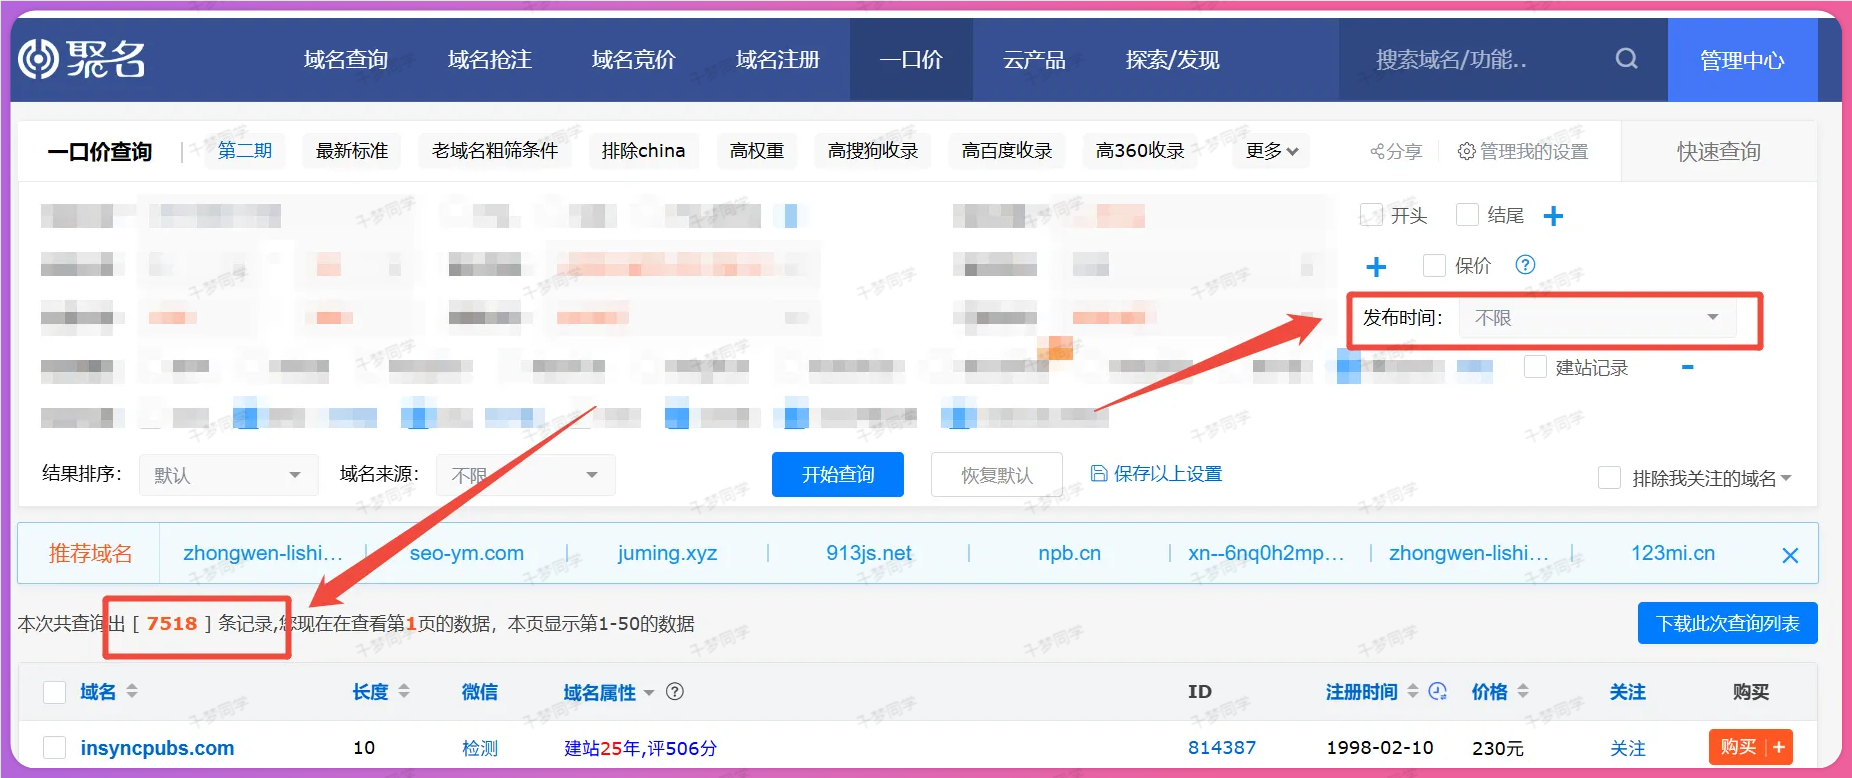The height and width of the screenshot is (778, 1852).
Task: Open 结果排序 dropdown set to 默认
Action: 228,475
